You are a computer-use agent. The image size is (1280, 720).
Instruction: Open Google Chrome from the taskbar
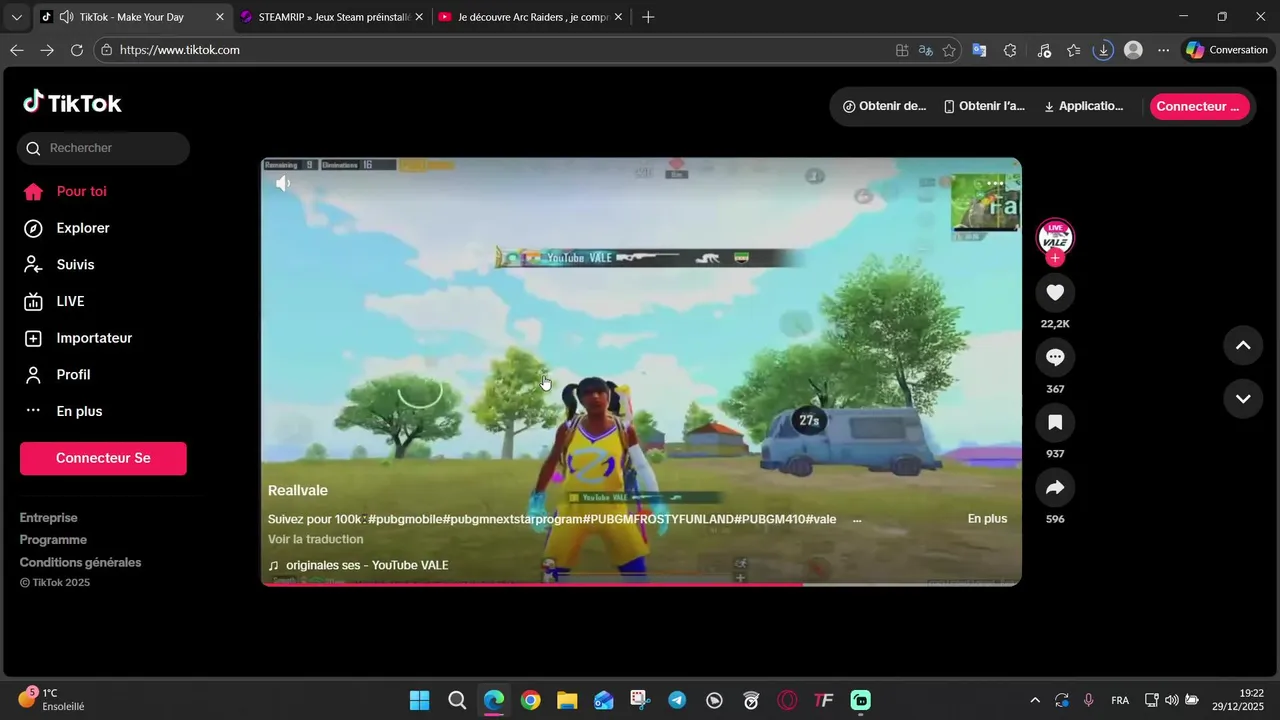tap(531, 700)
